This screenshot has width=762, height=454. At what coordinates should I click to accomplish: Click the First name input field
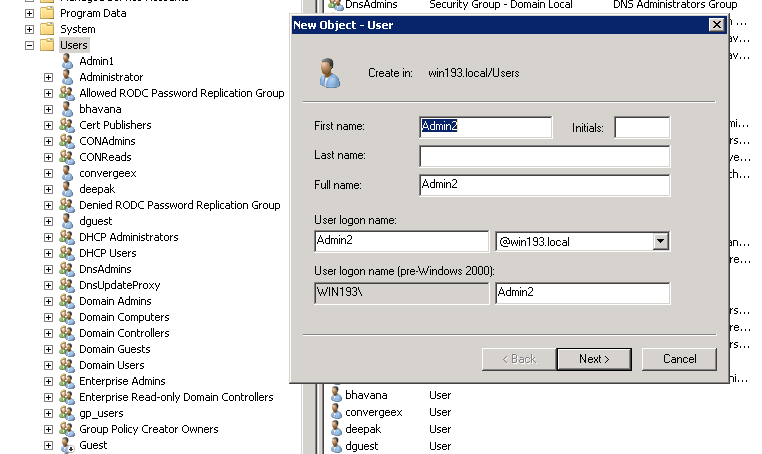(485, 127)
